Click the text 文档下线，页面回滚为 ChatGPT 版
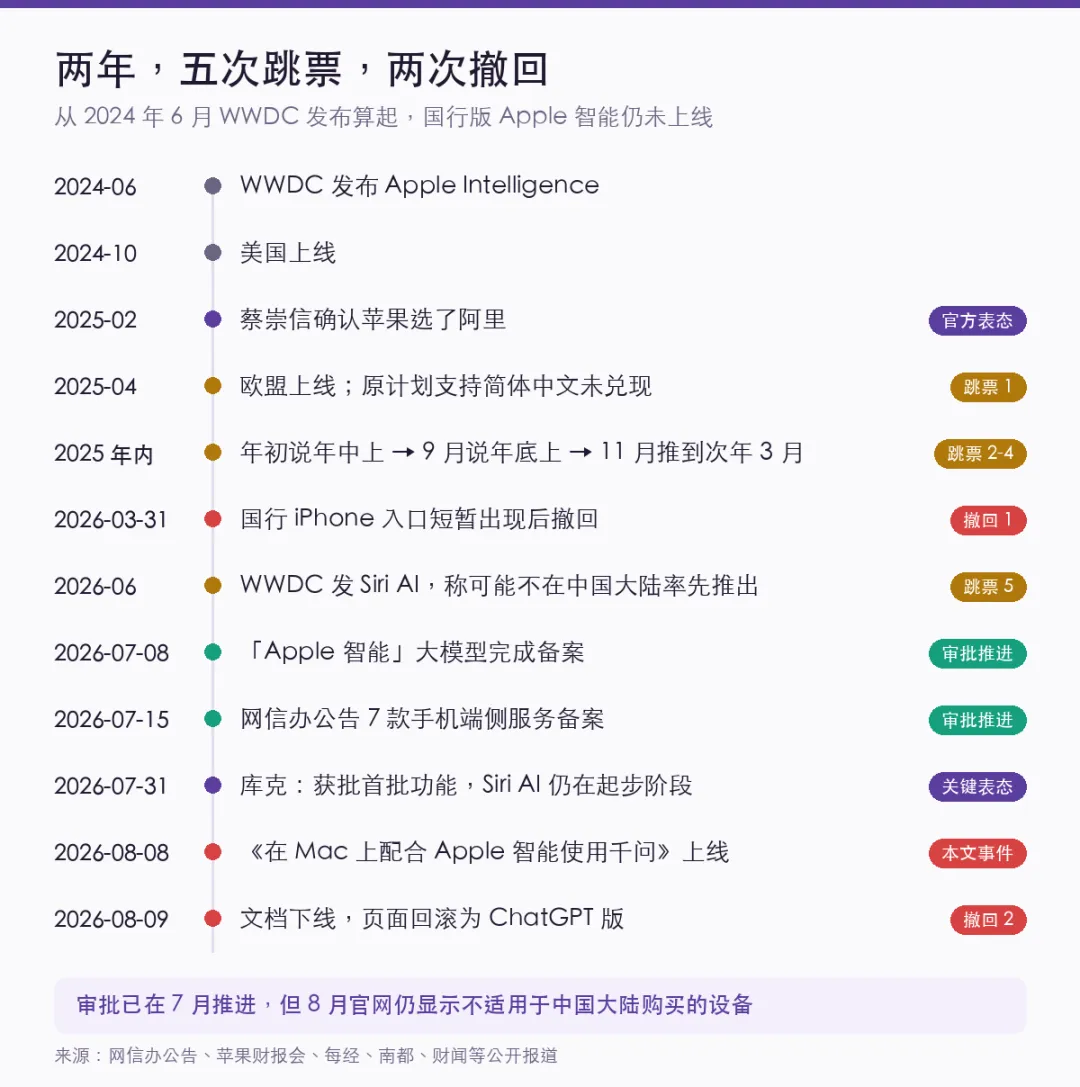Image resolution: width=1080 pixels, height=1087 pixels. point(432,918)
